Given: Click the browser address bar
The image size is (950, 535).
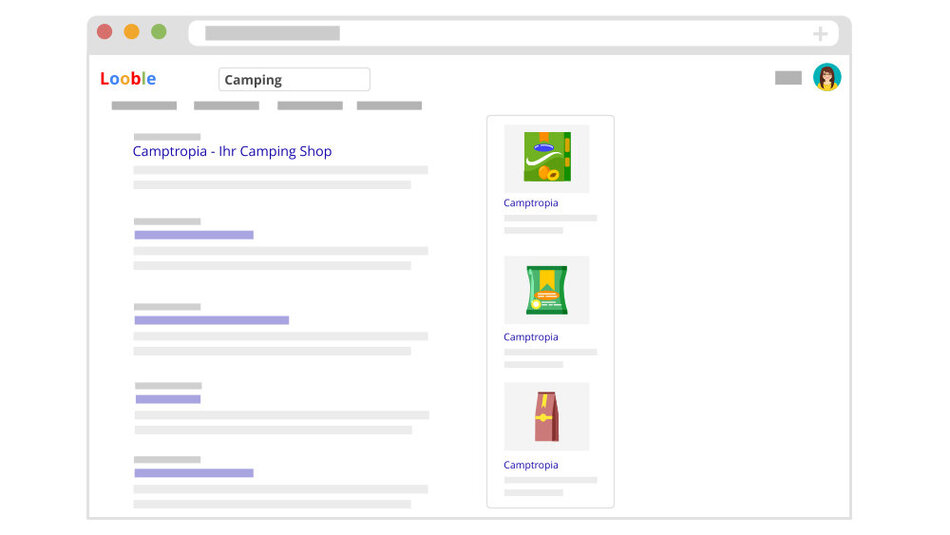Looking at the screenshot, I should click(x=514, y=33).
